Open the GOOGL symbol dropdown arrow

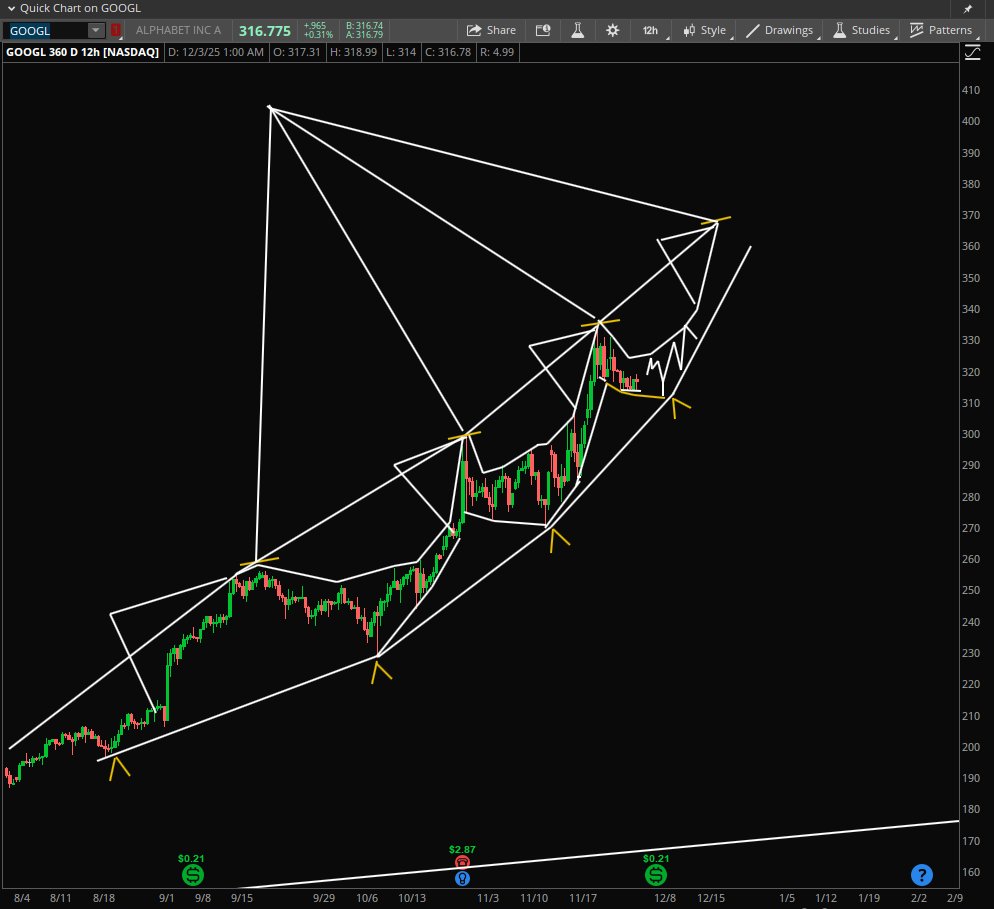click(94, 30)
